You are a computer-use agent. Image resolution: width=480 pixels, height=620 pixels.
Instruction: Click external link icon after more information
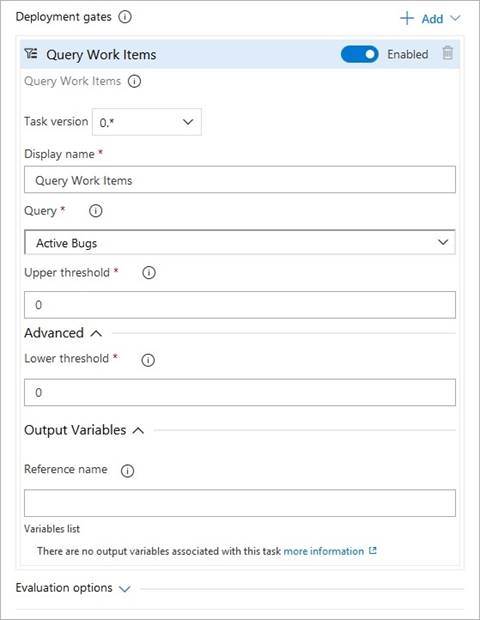[x=372, y=551]
